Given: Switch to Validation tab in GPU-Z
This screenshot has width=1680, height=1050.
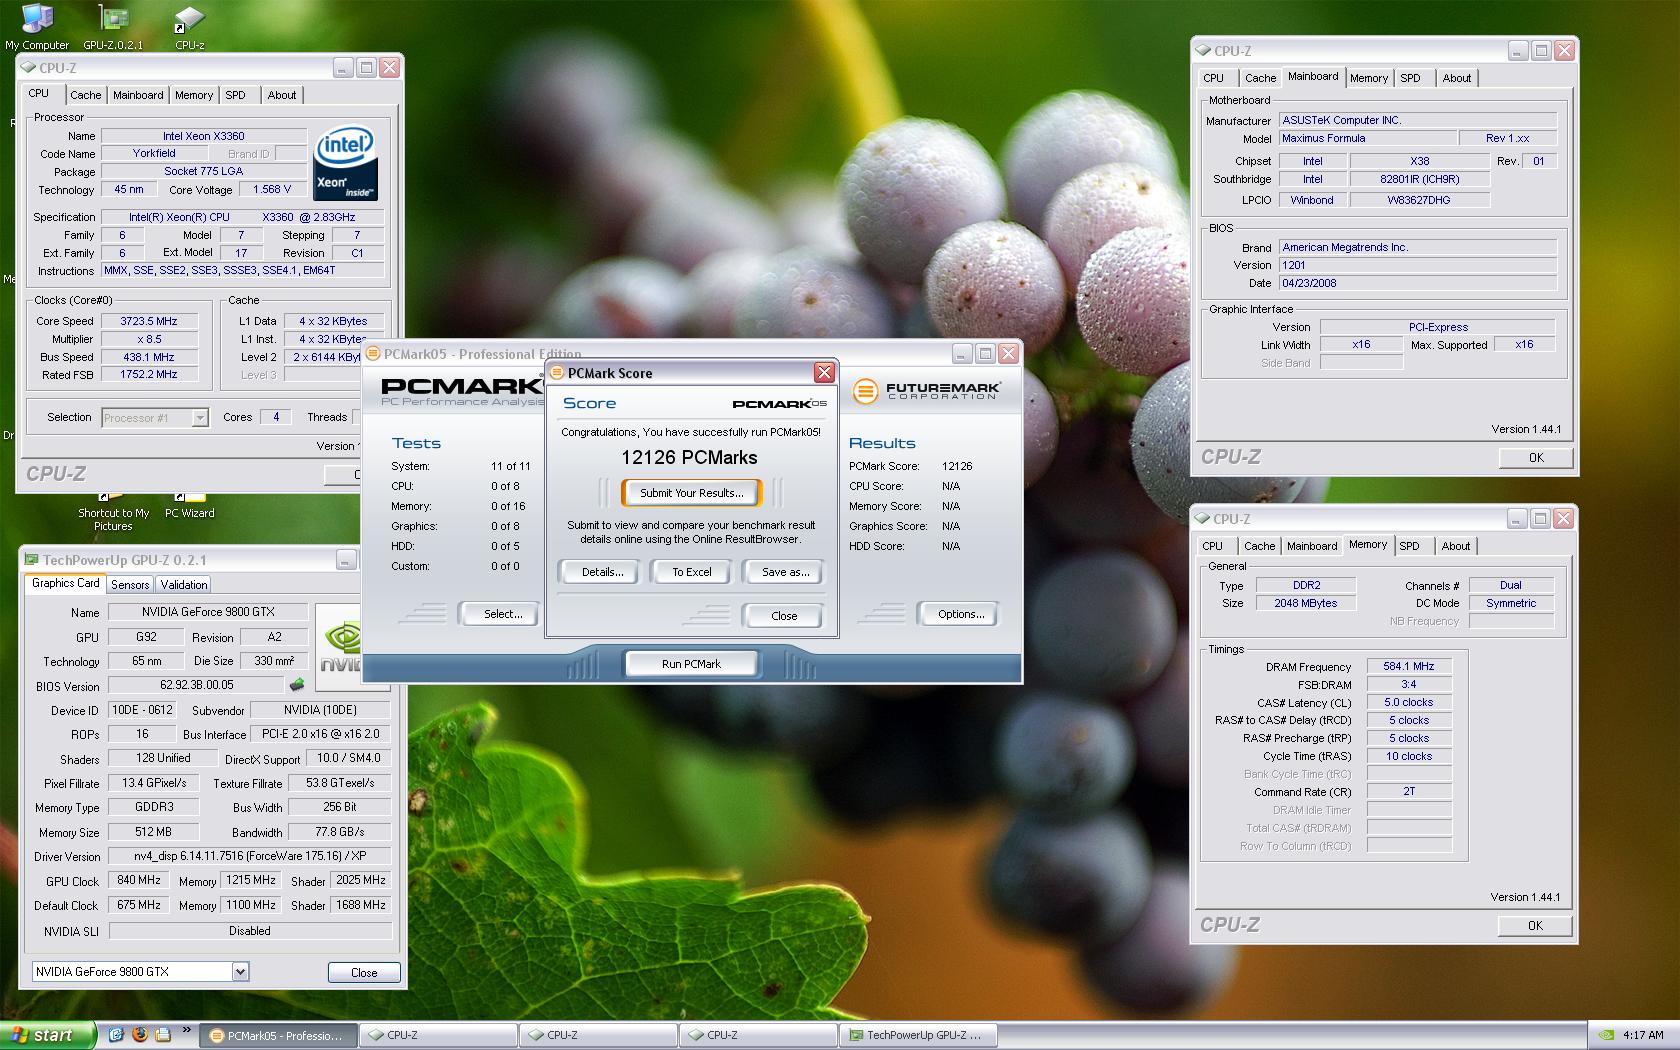Looking at the screenshot, I should pyautogui.click(x=184, y=585).
